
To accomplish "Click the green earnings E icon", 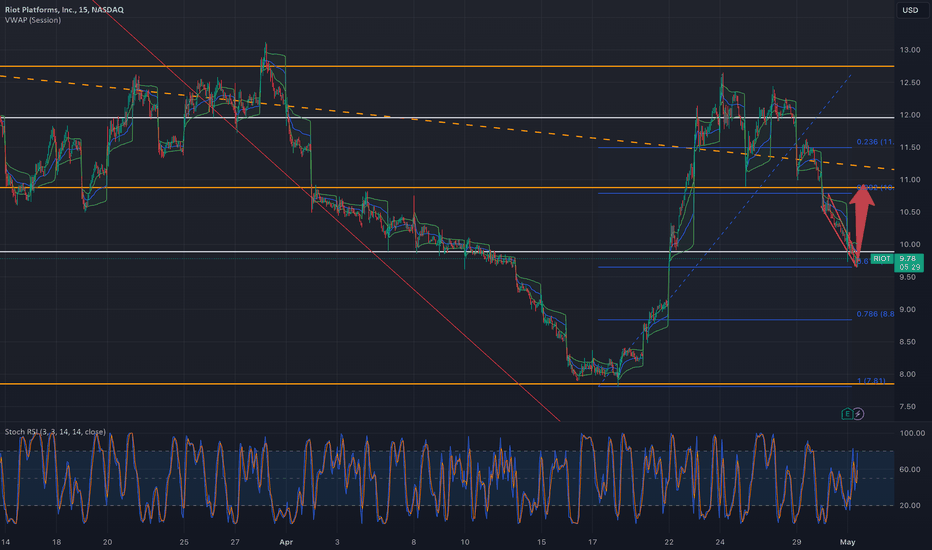I will (x=848, y=414).
